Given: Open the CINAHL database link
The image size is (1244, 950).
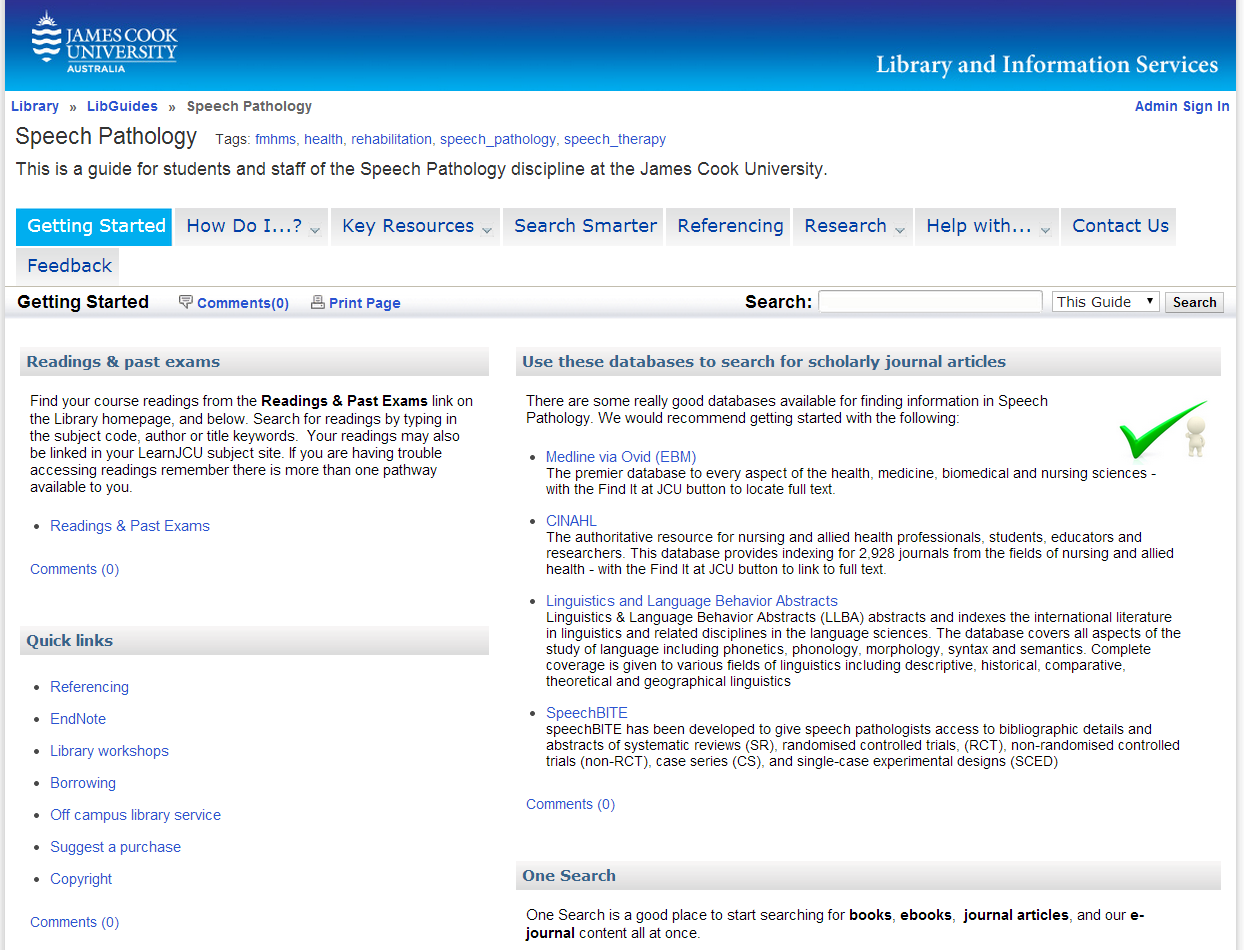Looking at the screenshot, I should pos(571,520).
